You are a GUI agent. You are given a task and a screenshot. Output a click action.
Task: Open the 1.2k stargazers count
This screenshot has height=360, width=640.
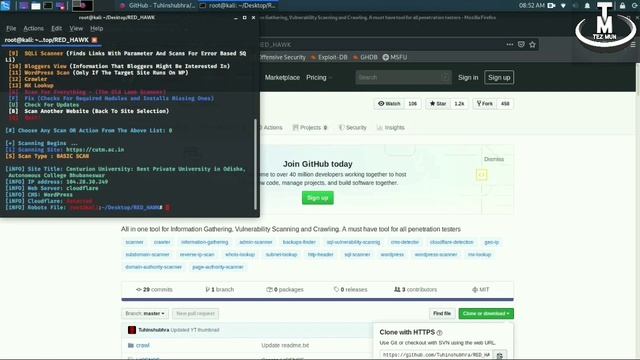(459, 104)
